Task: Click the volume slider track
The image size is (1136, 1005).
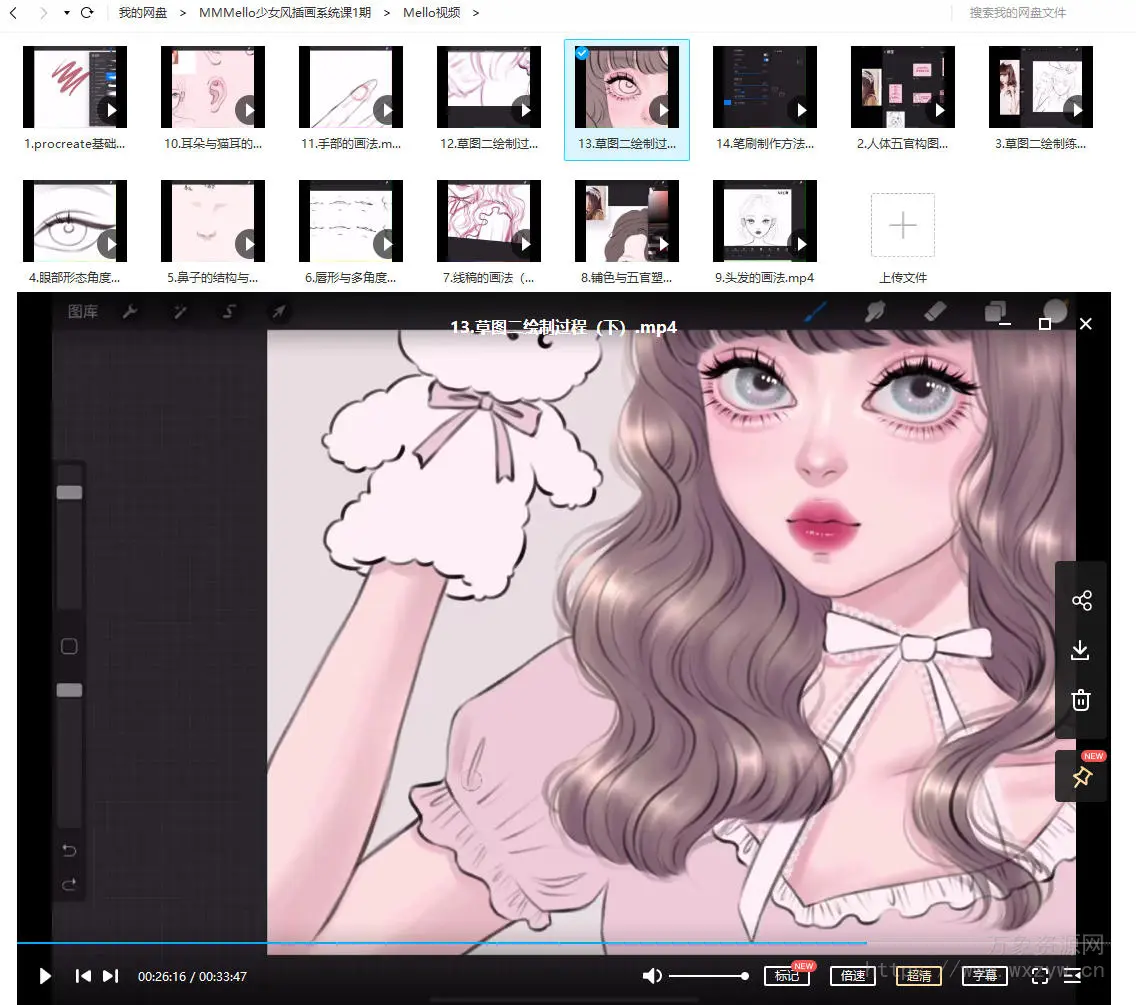Action: pos(707,976)
